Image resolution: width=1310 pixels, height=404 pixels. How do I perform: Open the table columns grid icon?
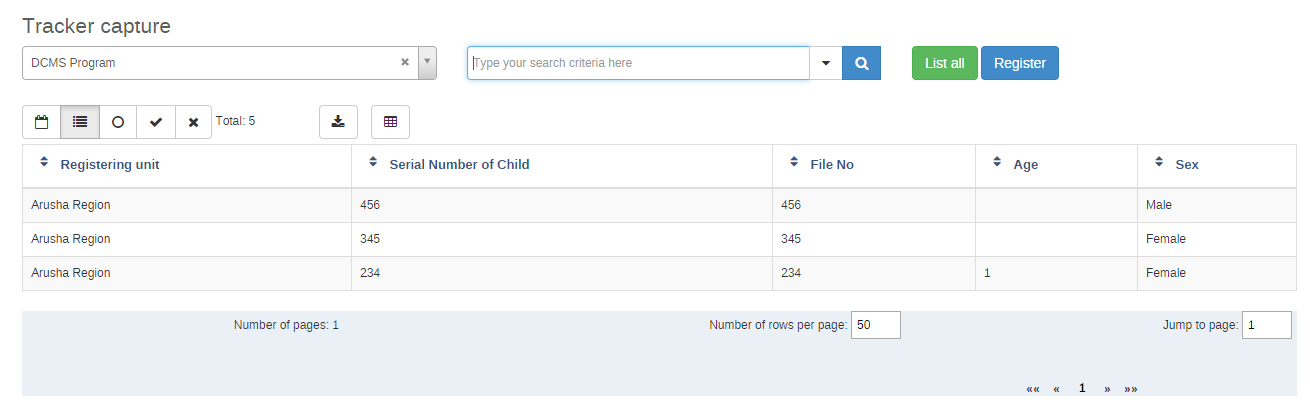pyautogui.click(x=390, y=122)
